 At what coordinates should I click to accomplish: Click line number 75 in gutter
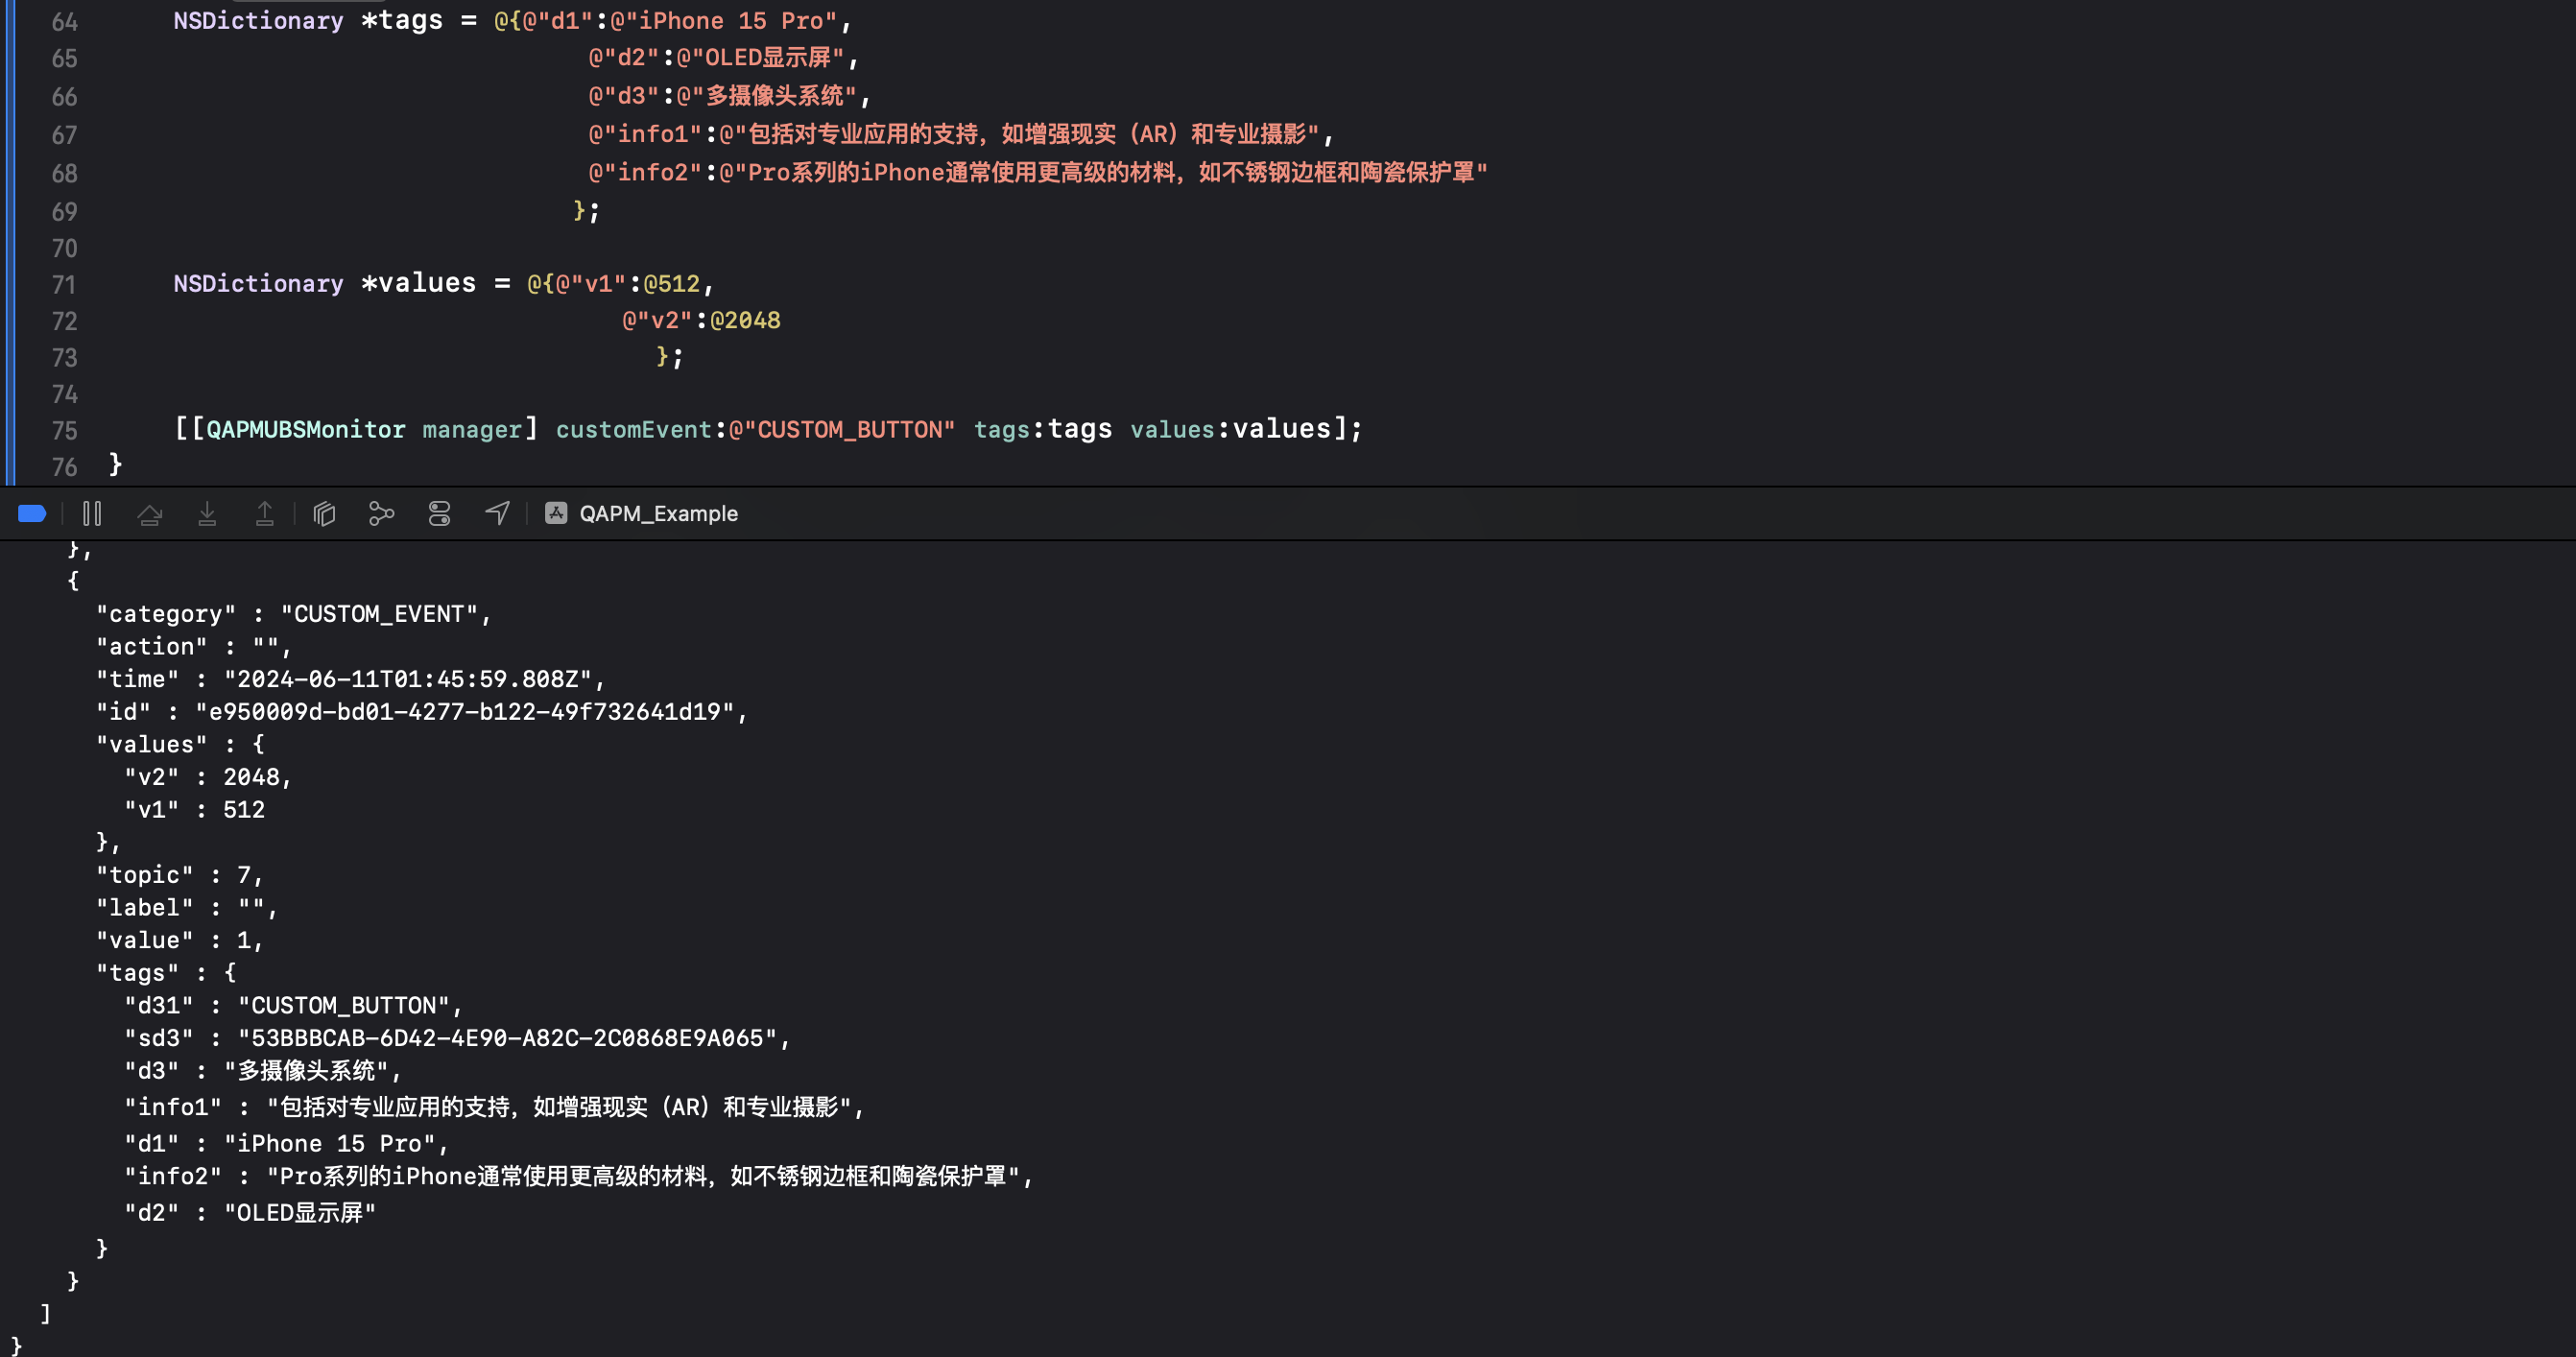pos(64,431)
